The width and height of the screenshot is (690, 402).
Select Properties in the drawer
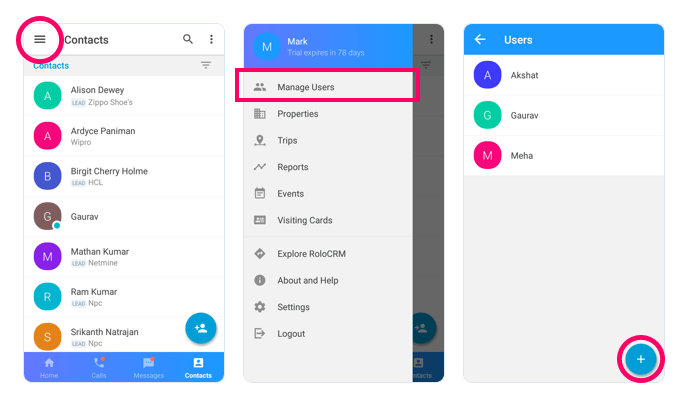328,114
